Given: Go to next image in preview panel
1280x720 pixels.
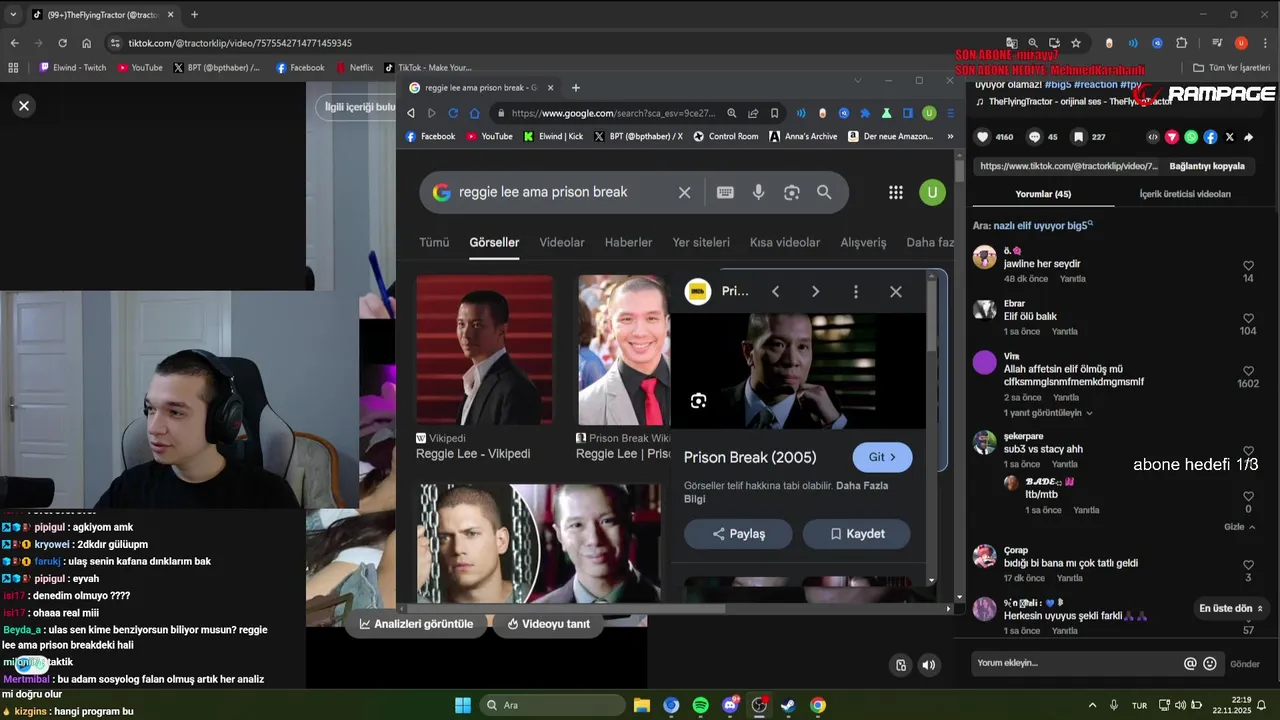Looking at the screenshot, I should [x=815, y=291].
